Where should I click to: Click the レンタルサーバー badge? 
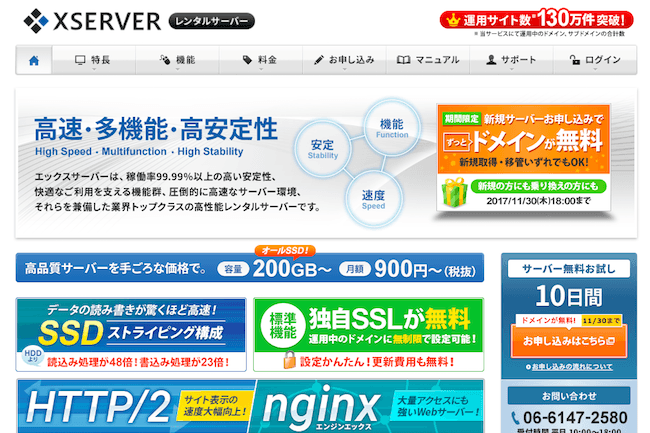pyautogui.click(x=211, y=21)
